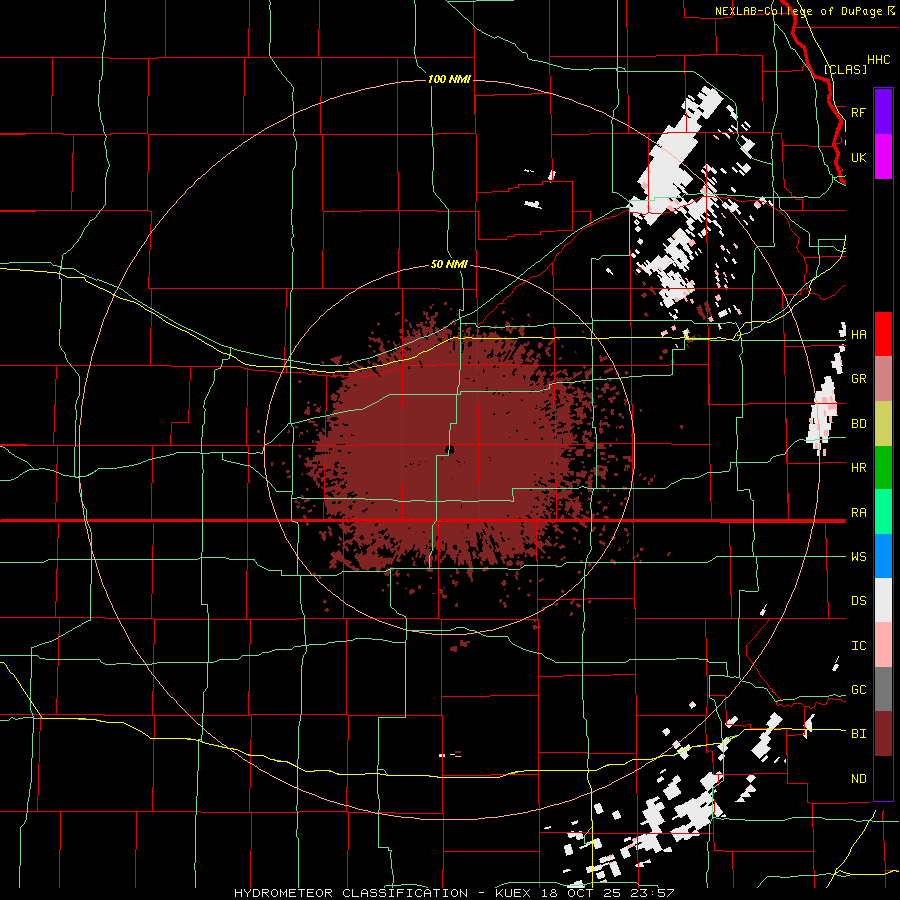The image size is (900, 900).
Task: Click the ND black legend swatch
Action: point(883,778)
